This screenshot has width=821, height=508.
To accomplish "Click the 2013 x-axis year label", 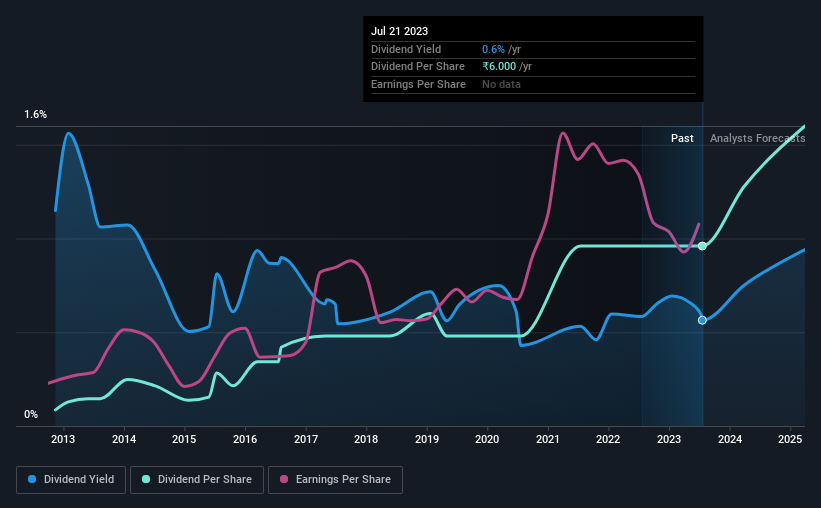I will (63, 439).
